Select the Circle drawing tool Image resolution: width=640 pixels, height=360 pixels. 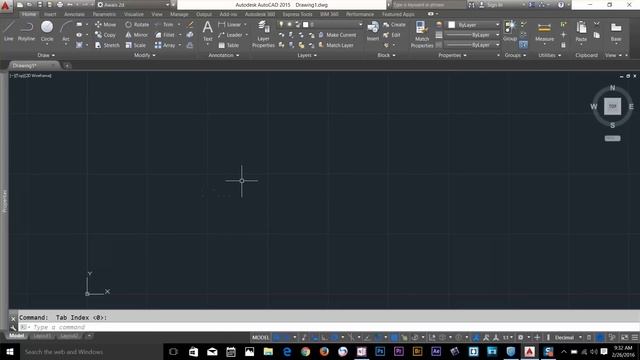point(47,31)
